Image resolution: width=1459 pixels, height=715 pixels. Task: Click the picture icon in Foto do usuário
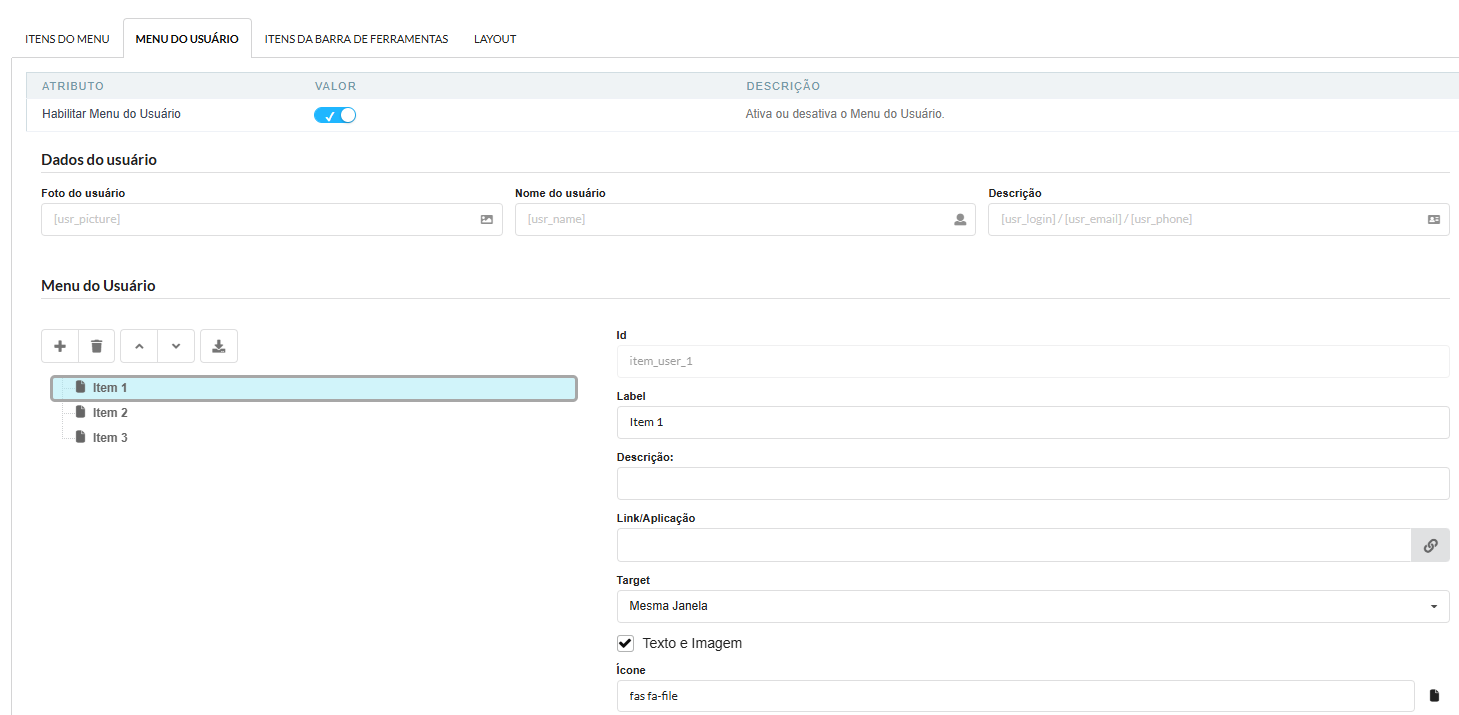click(487, 219)
